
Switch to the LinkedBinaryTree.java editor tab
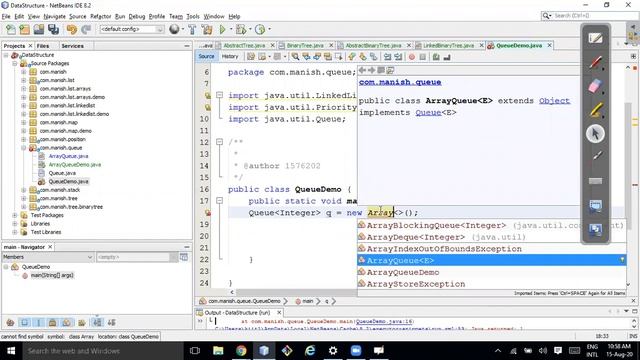click(x=448, y=46)
